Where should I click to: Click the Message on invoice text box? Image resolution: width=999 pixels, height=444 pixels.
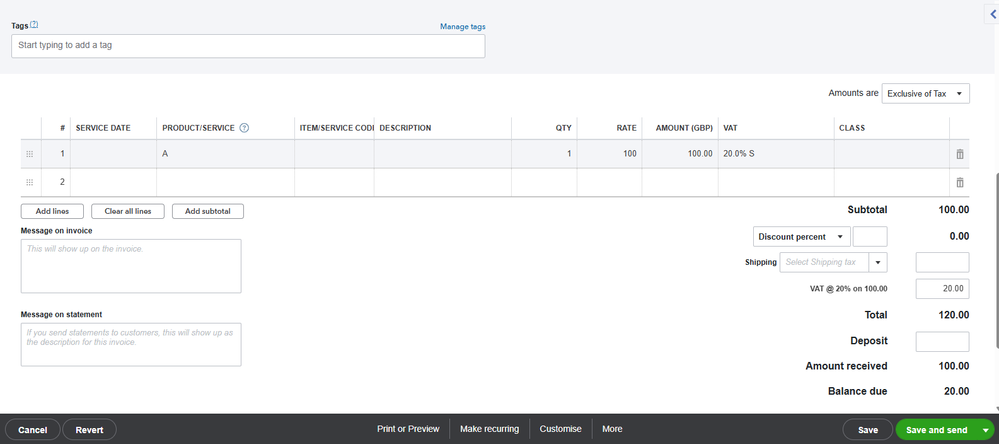131,266
